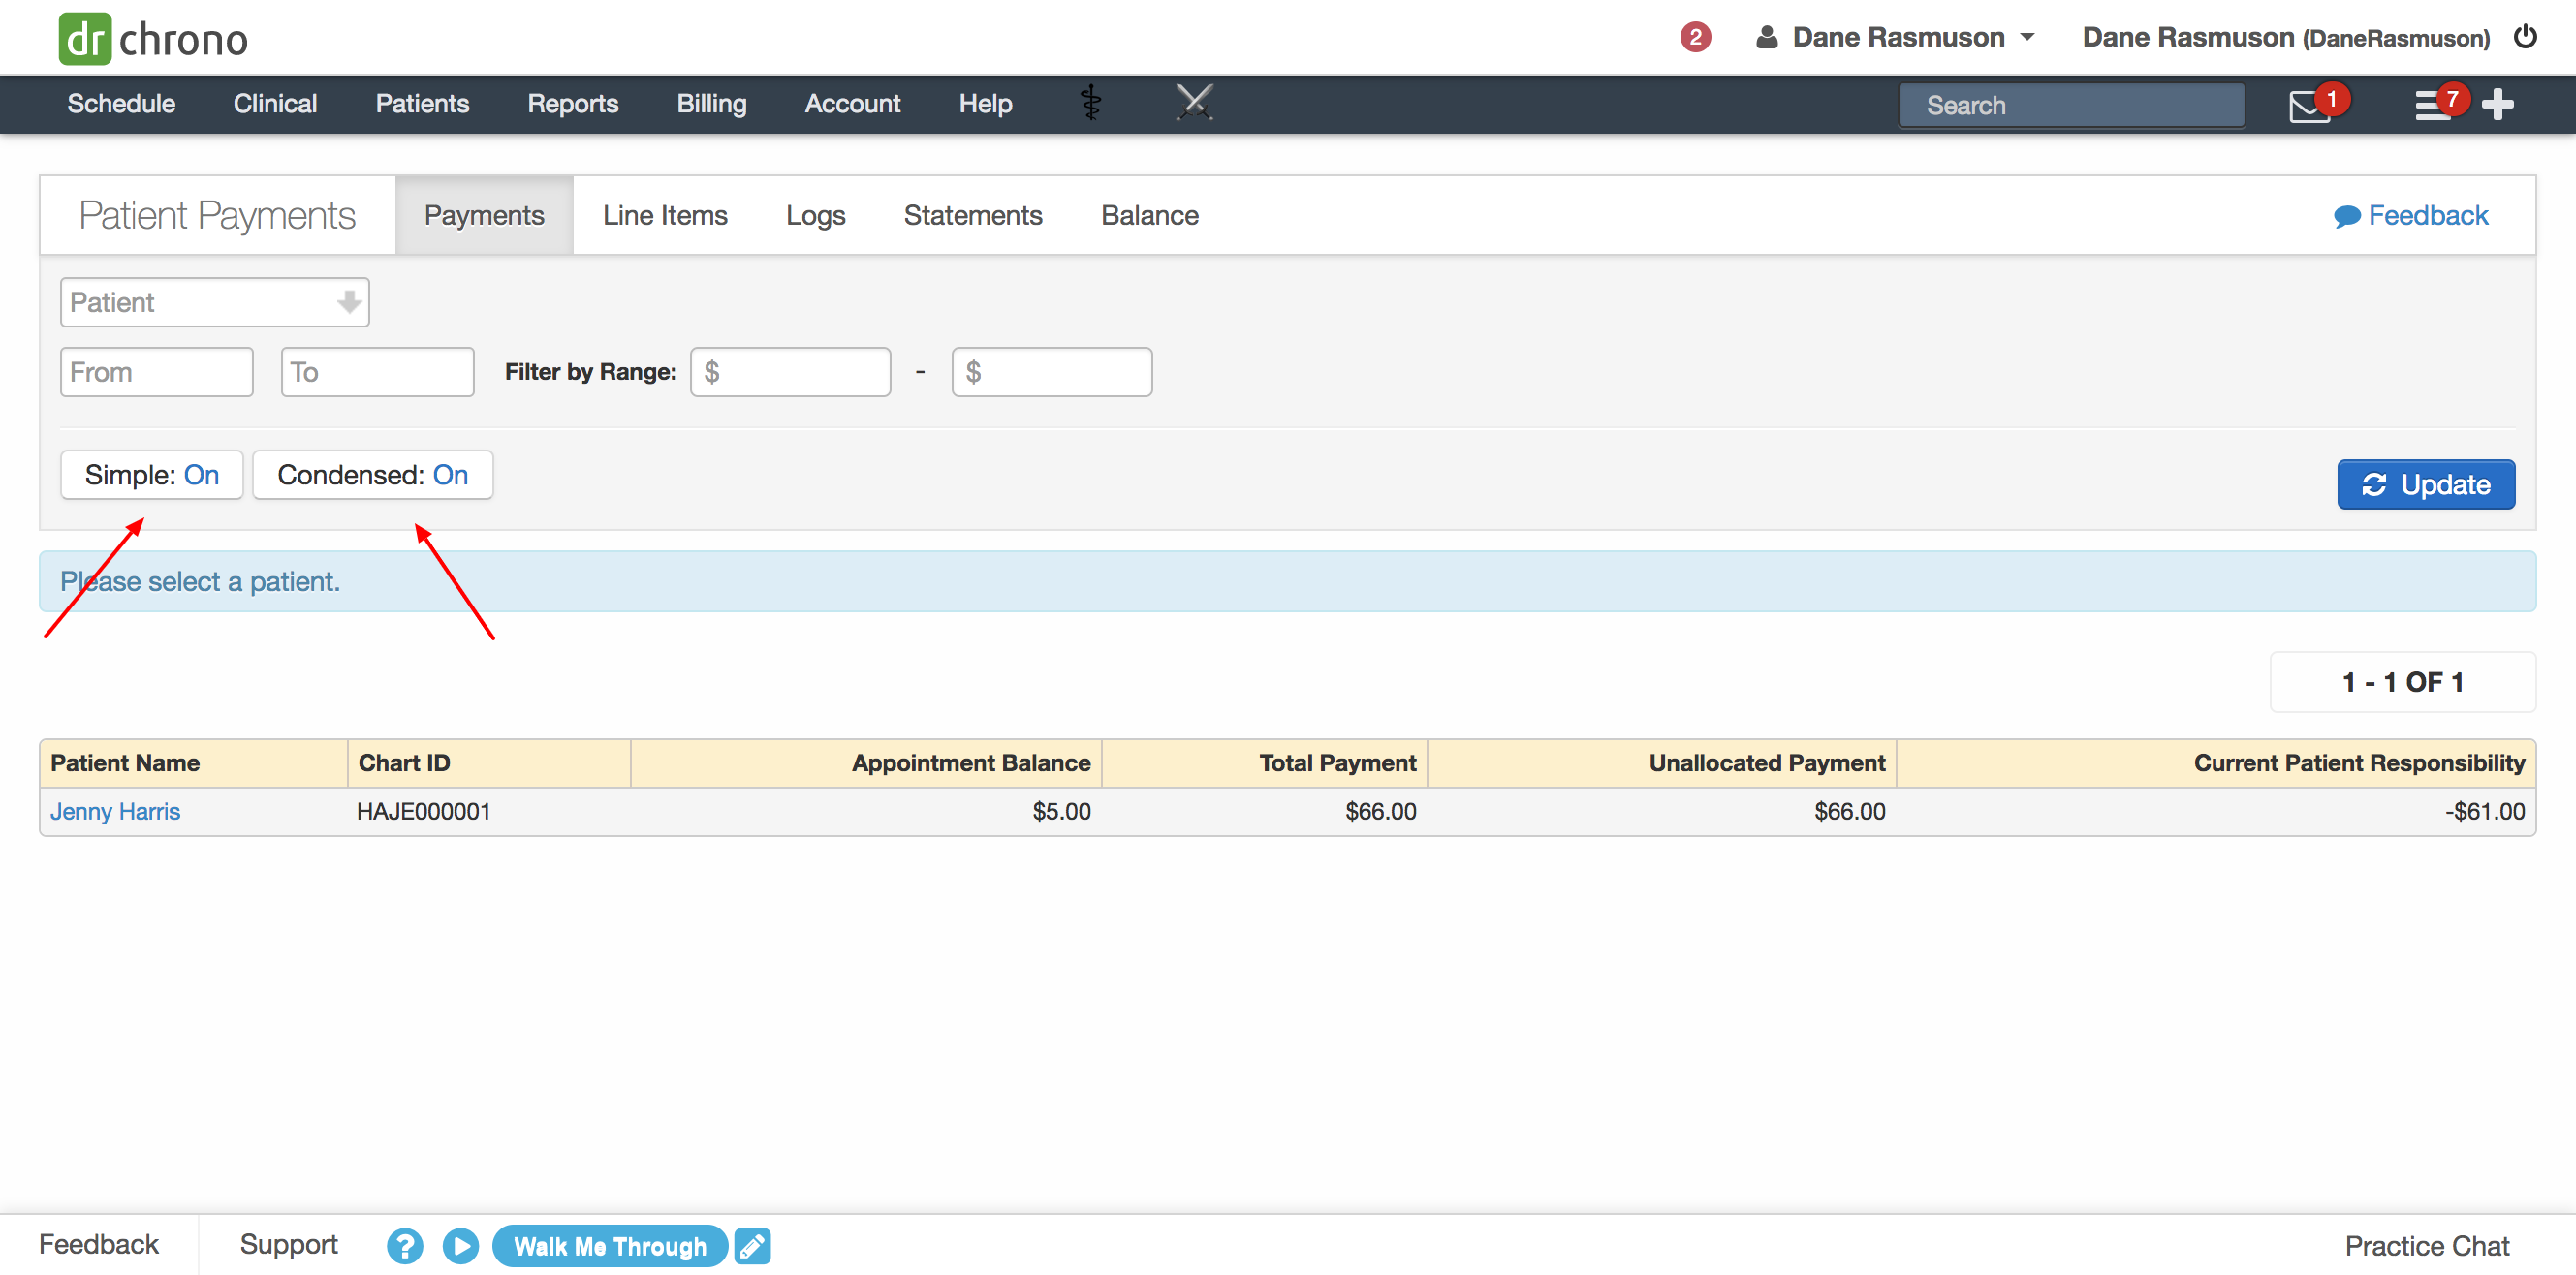This screenshot has width=2576, height=1275.
Task: Click the From date field
Action: pos(157,372)
